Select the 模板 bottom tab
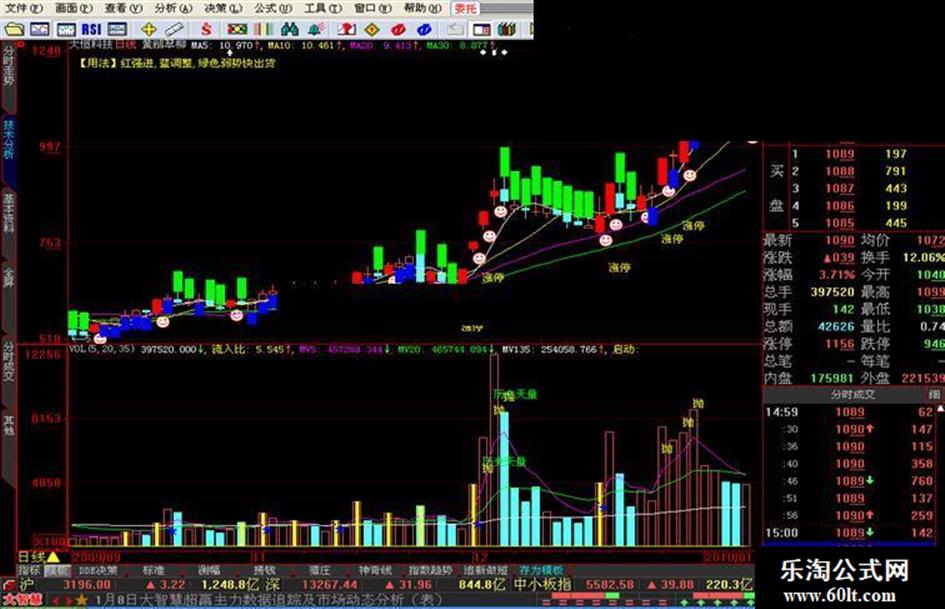Image resolution: width=945 pixels, height=609 pixels. (57, 570)
